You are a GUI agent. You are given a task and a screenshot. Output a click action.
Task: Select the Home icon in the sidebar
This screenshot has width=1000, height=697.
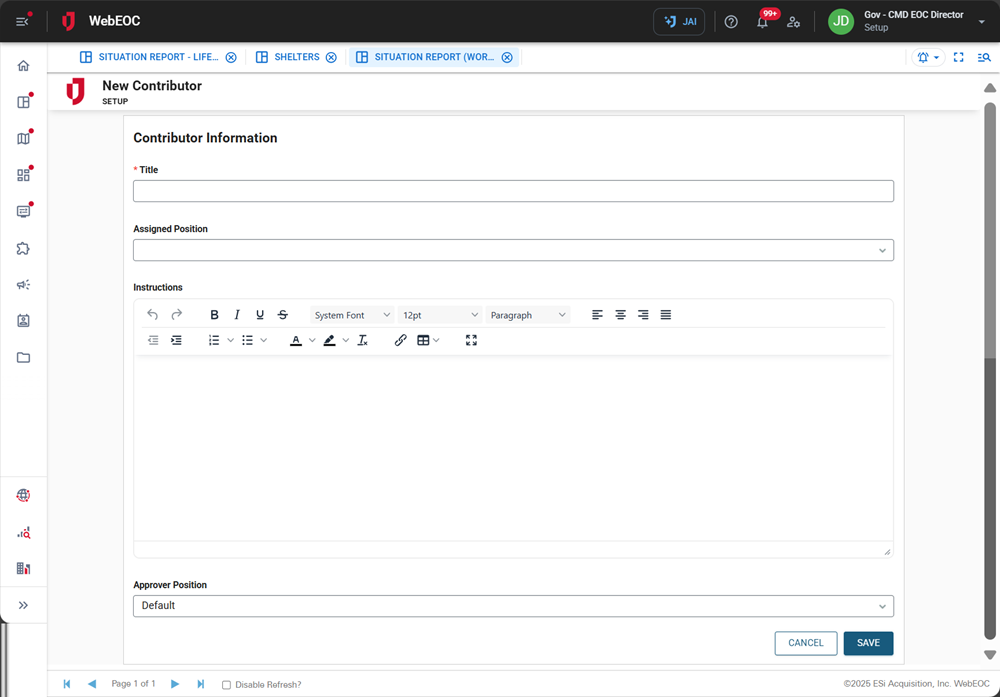(22, 65)
